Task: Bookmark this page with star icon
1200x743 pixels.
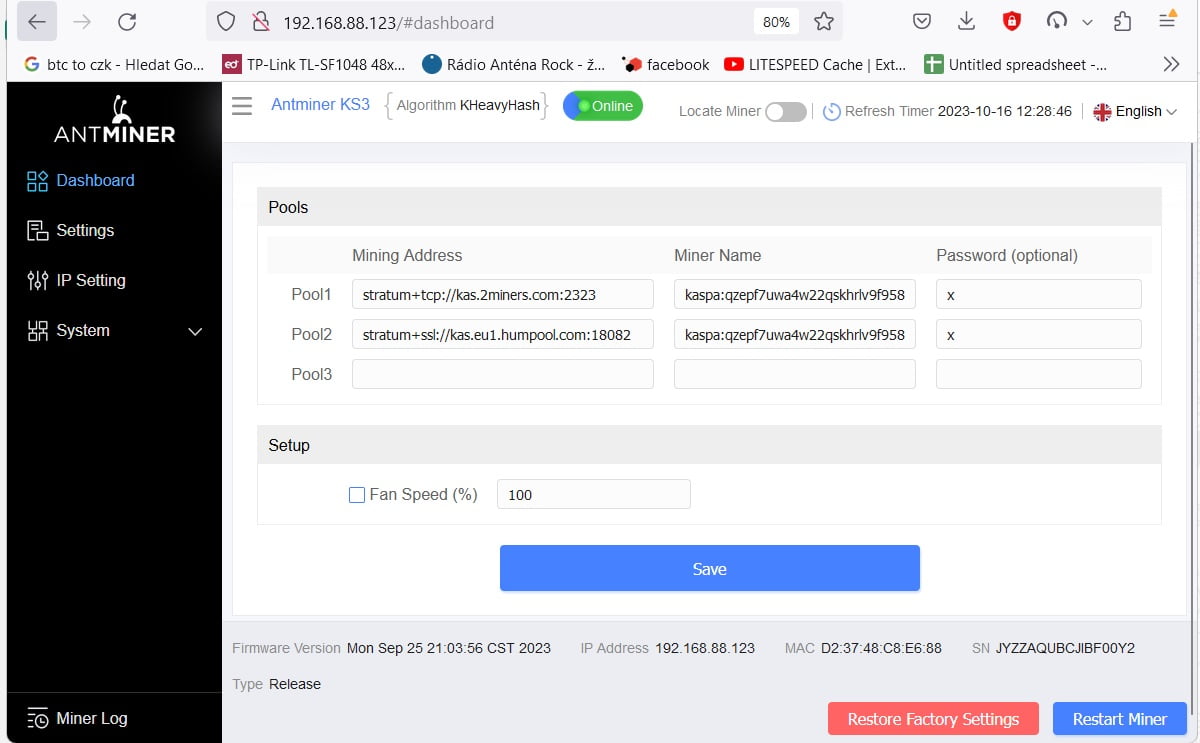Action: (824, 22)
